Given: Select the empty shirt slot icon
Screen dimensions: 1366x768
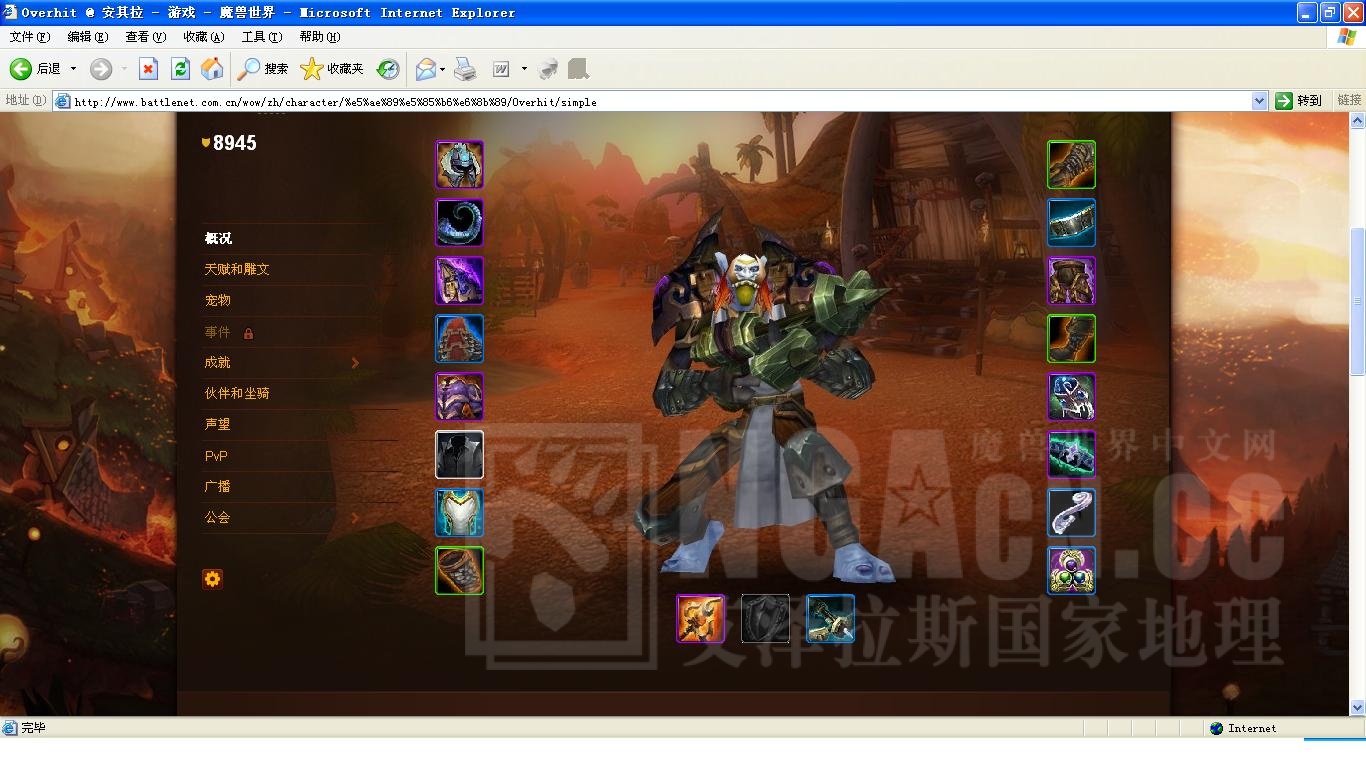Looking at the screenshot, I should coord(459,454).
